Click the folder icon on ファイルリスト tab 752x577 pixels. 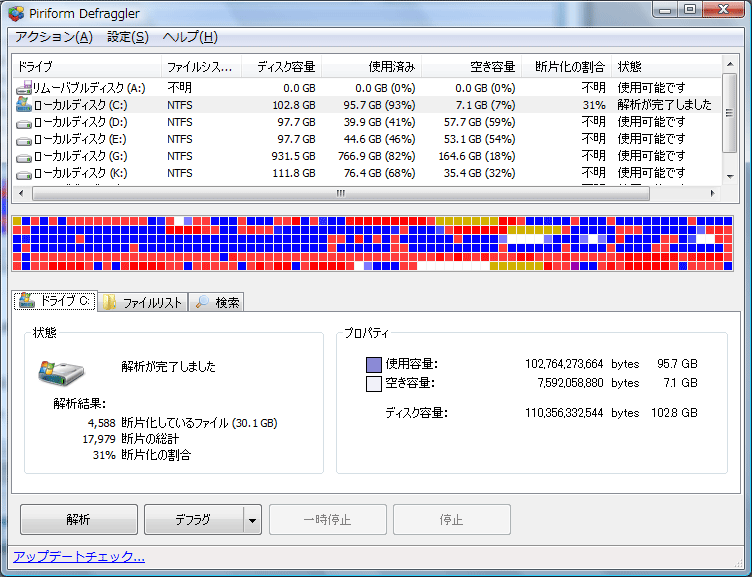(x=110, y=302)
